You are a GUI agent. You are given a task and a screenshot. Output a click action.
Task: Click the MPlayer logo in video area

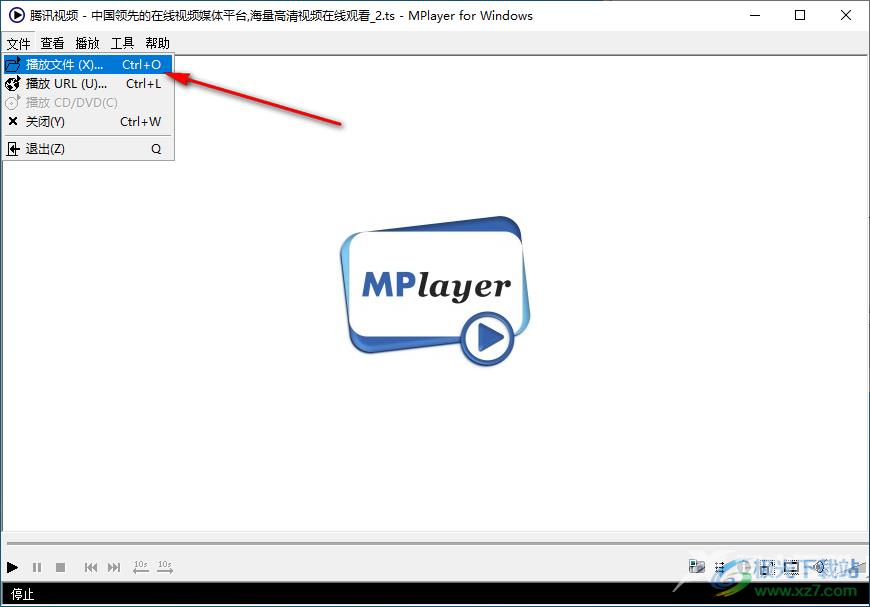click(435, 291)
